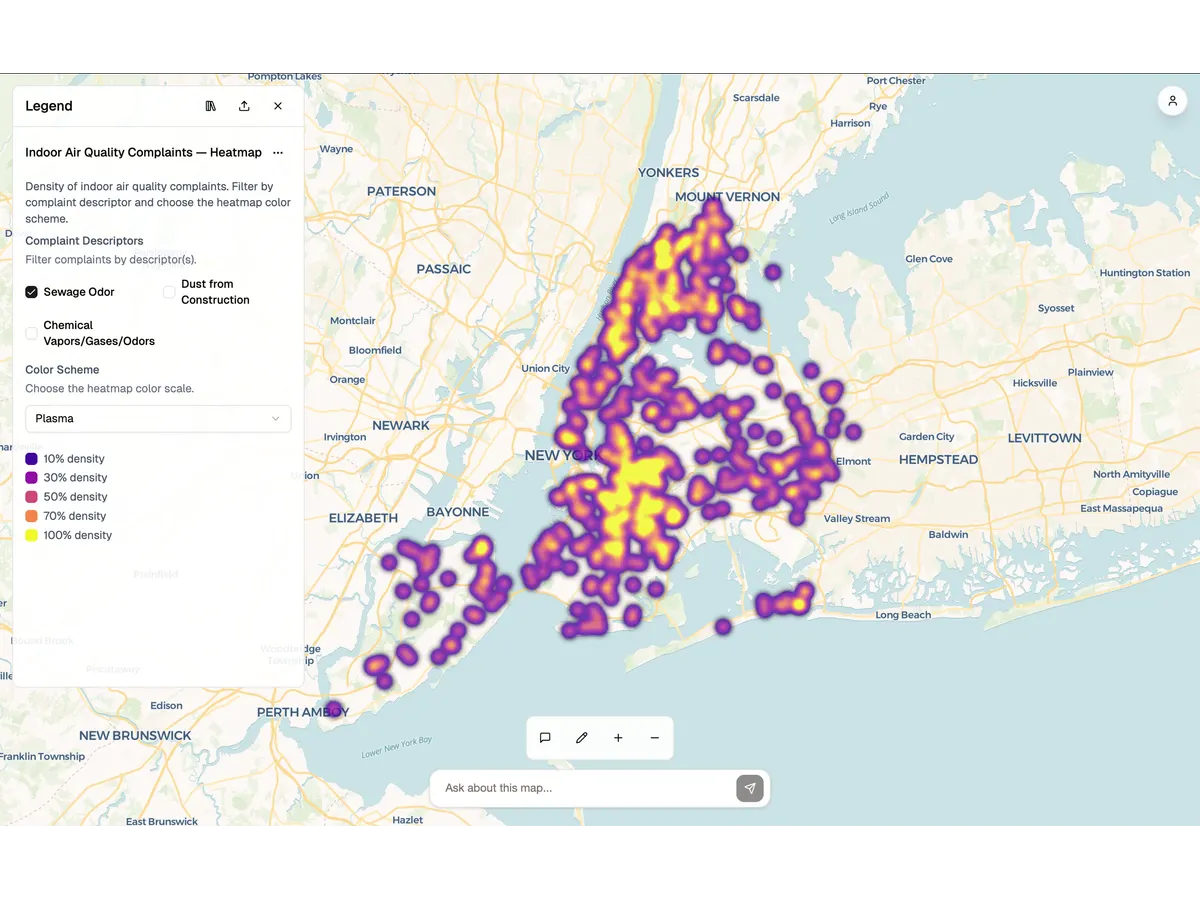Zoom out with the minus icon

(x=655, y=738)
